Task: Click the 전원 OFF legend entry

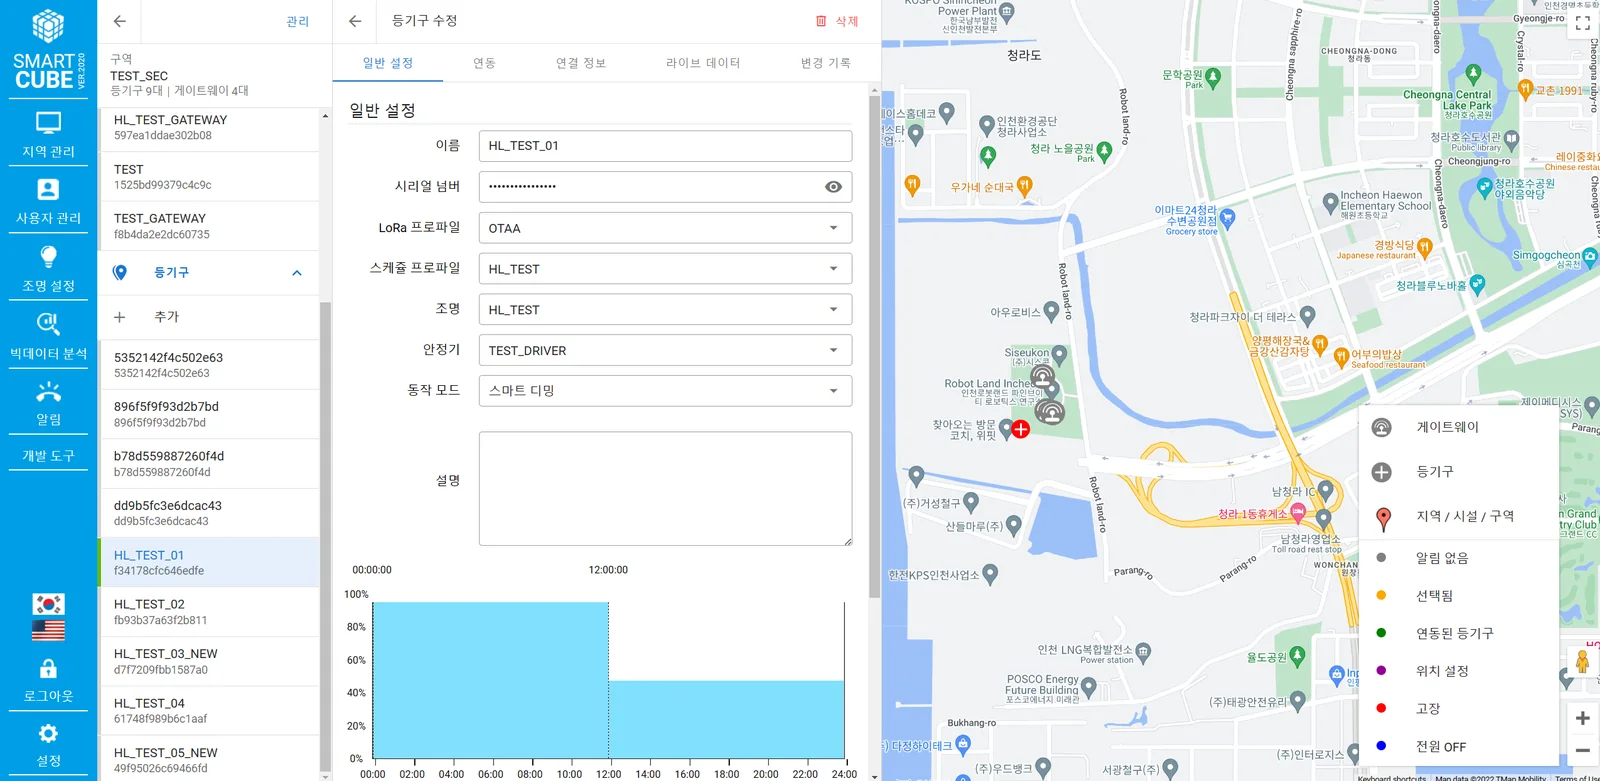Action: coord(1459,746)
